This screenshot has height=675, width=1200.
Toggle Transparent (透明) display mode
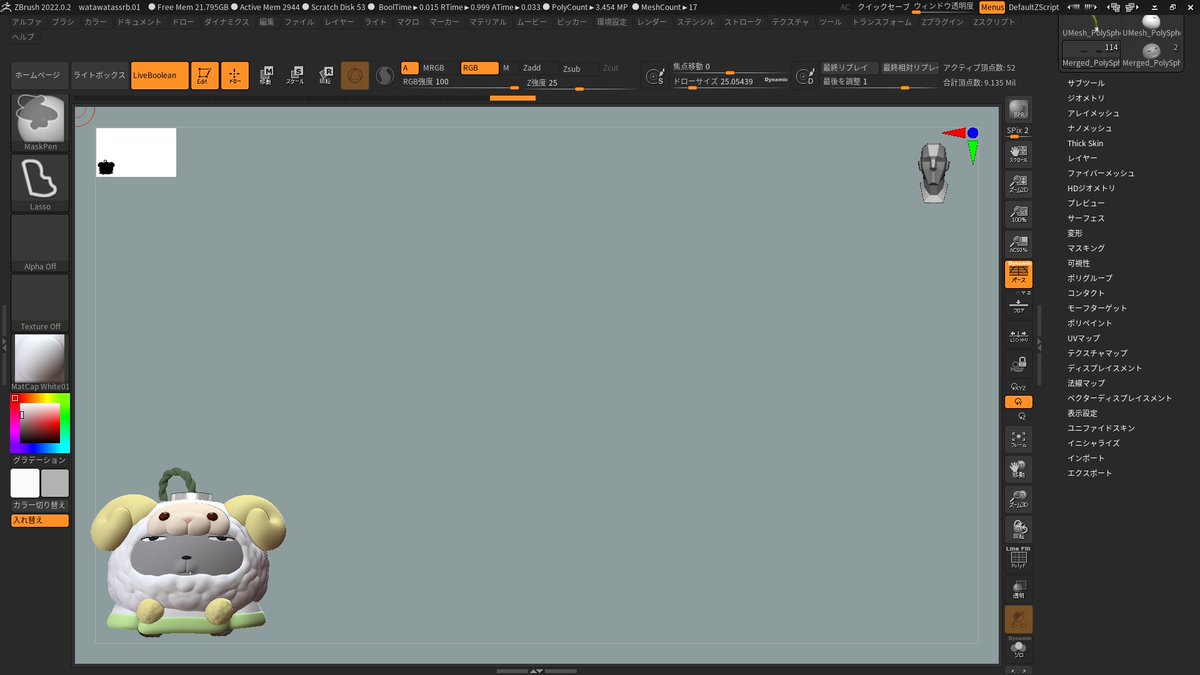(x=1018, y=589)
